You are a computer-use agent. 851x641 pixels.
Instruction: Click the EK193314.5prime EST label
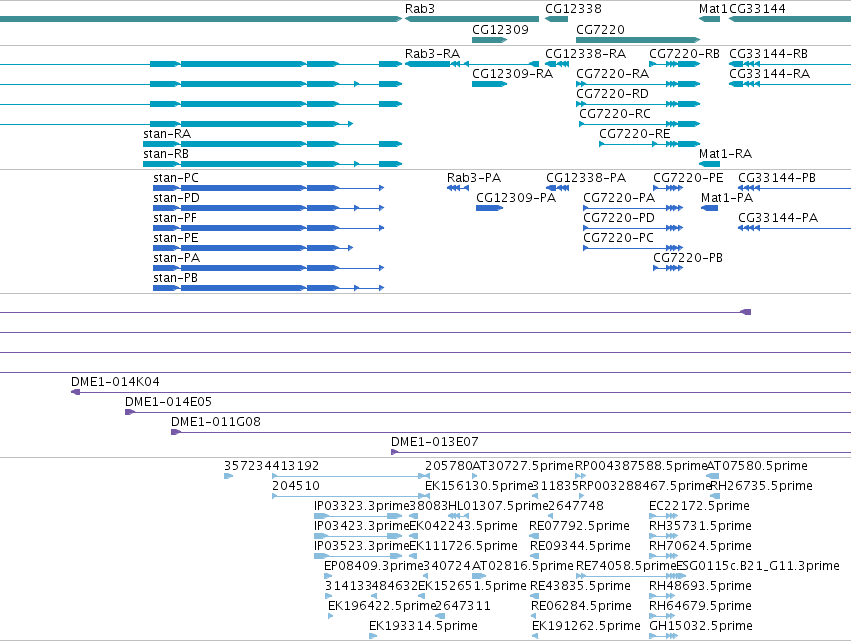click(423, 626)
